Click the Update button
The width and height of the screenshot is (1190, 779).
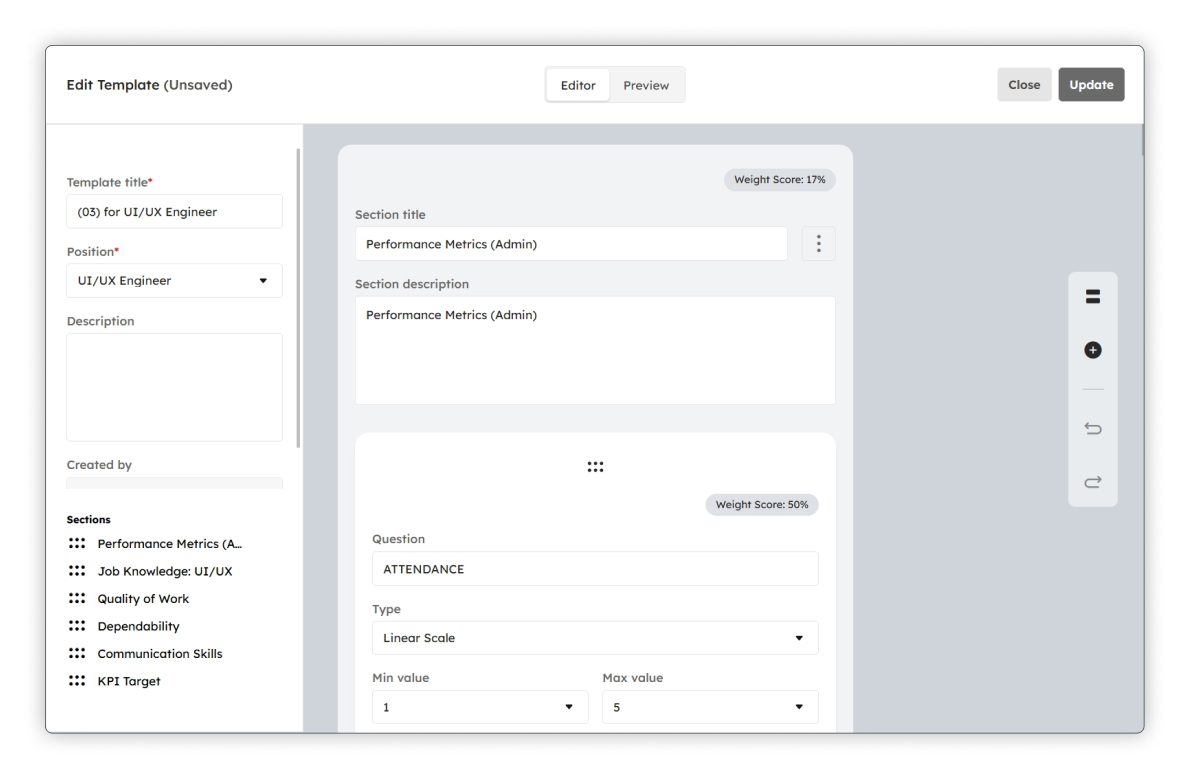1091,85
